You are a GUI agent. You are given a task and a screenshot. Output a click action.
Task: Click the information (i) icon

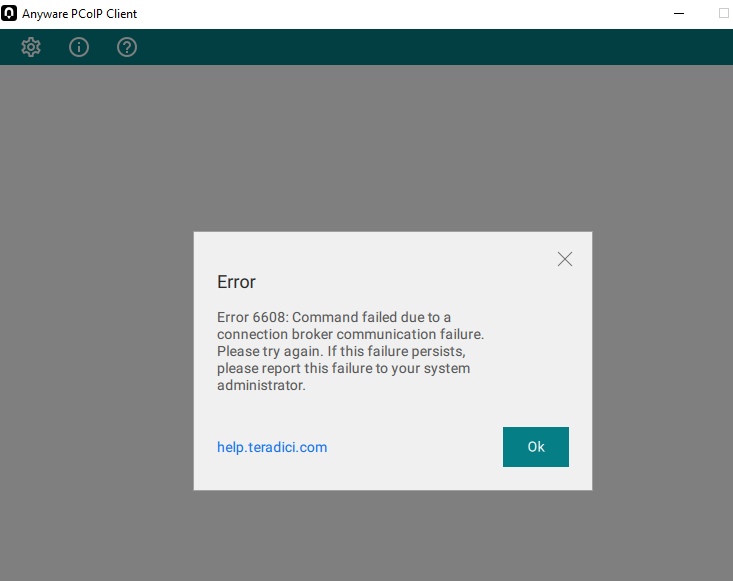79,47
